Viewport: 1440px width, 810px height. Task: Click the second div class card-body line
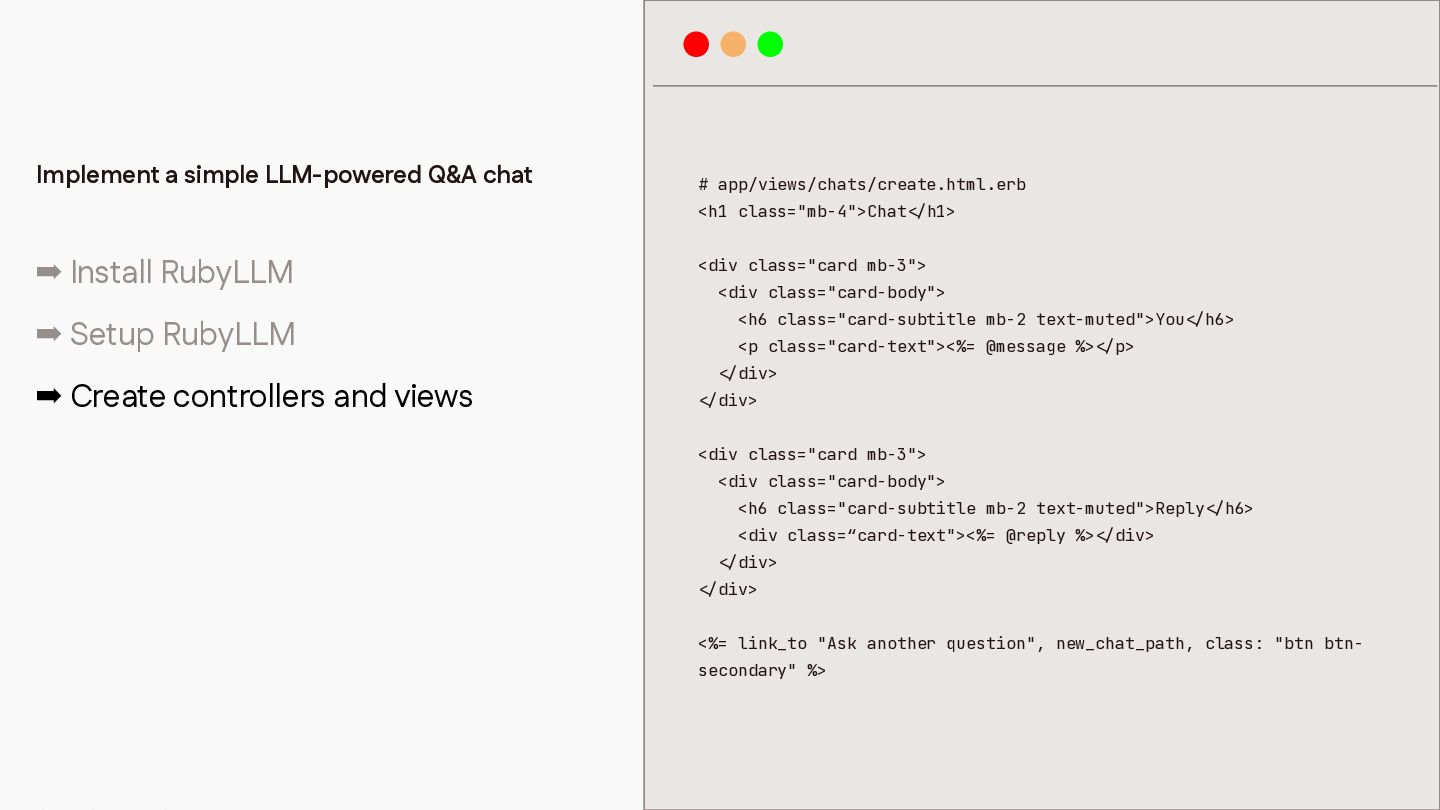click(831, 481)
